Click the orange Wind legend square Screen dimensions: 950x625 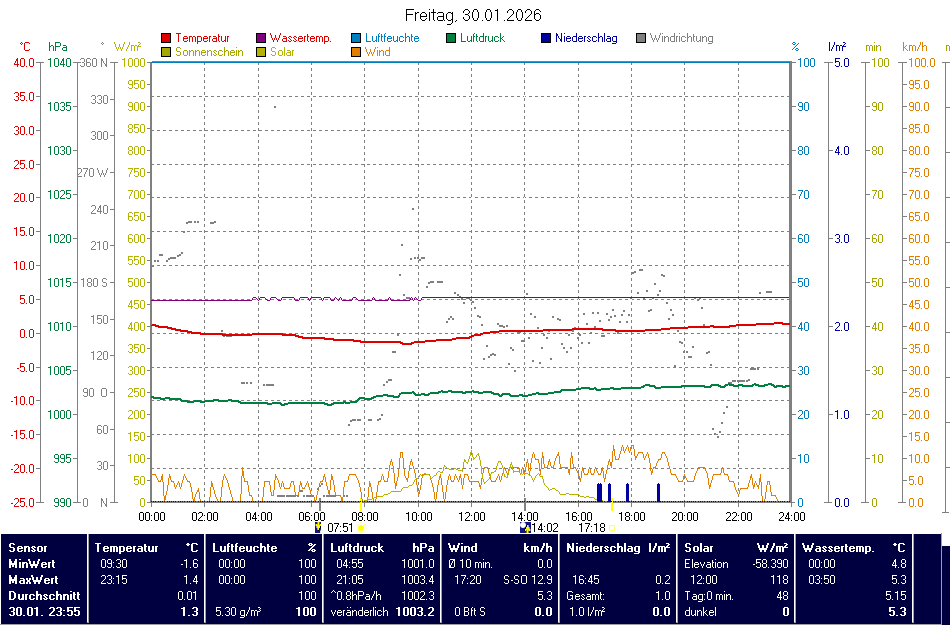pos(356,52)
